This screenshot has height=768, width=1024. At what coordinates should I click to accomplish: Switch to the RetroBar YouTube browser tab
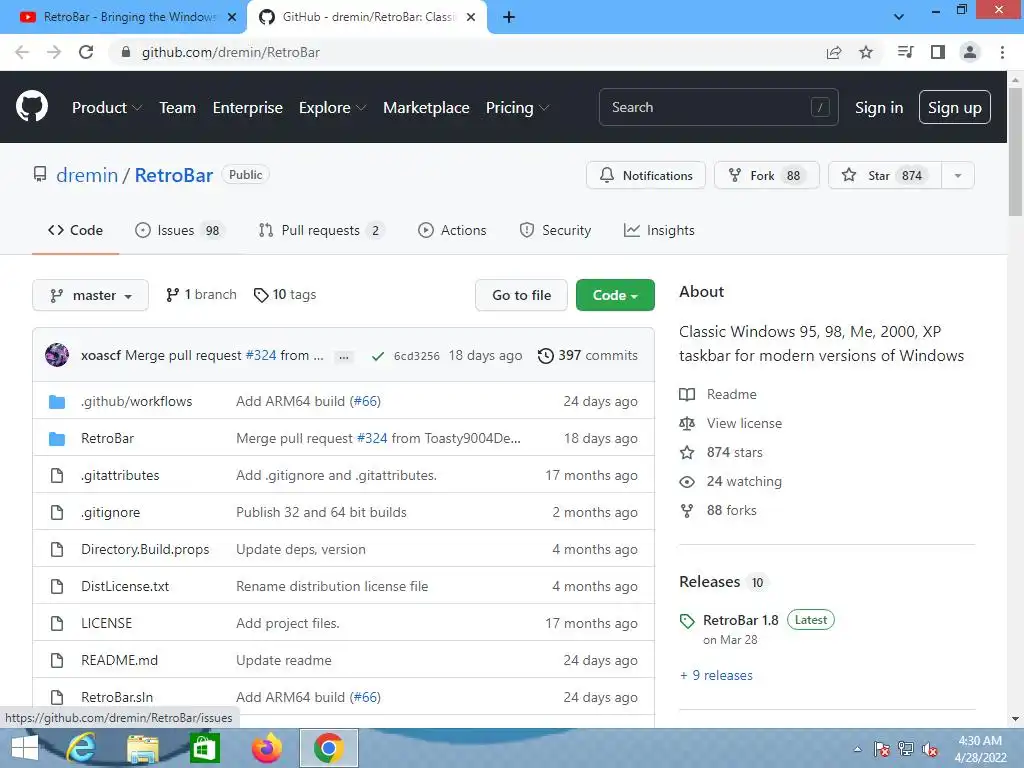[x=121, y=17]
